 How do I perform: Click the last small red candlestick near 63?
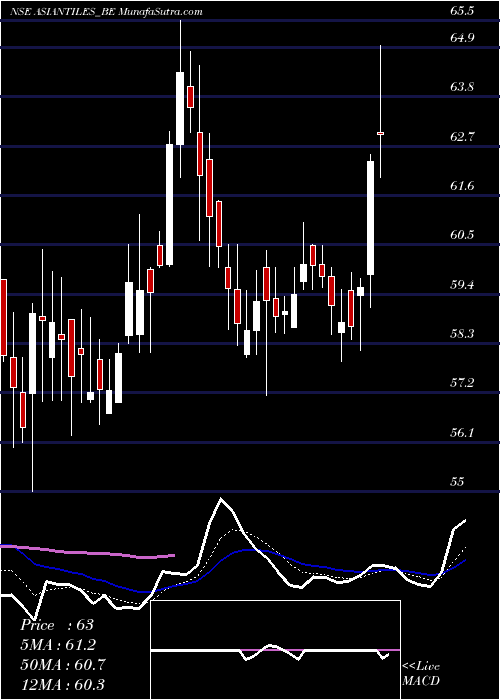pos(381,133)
